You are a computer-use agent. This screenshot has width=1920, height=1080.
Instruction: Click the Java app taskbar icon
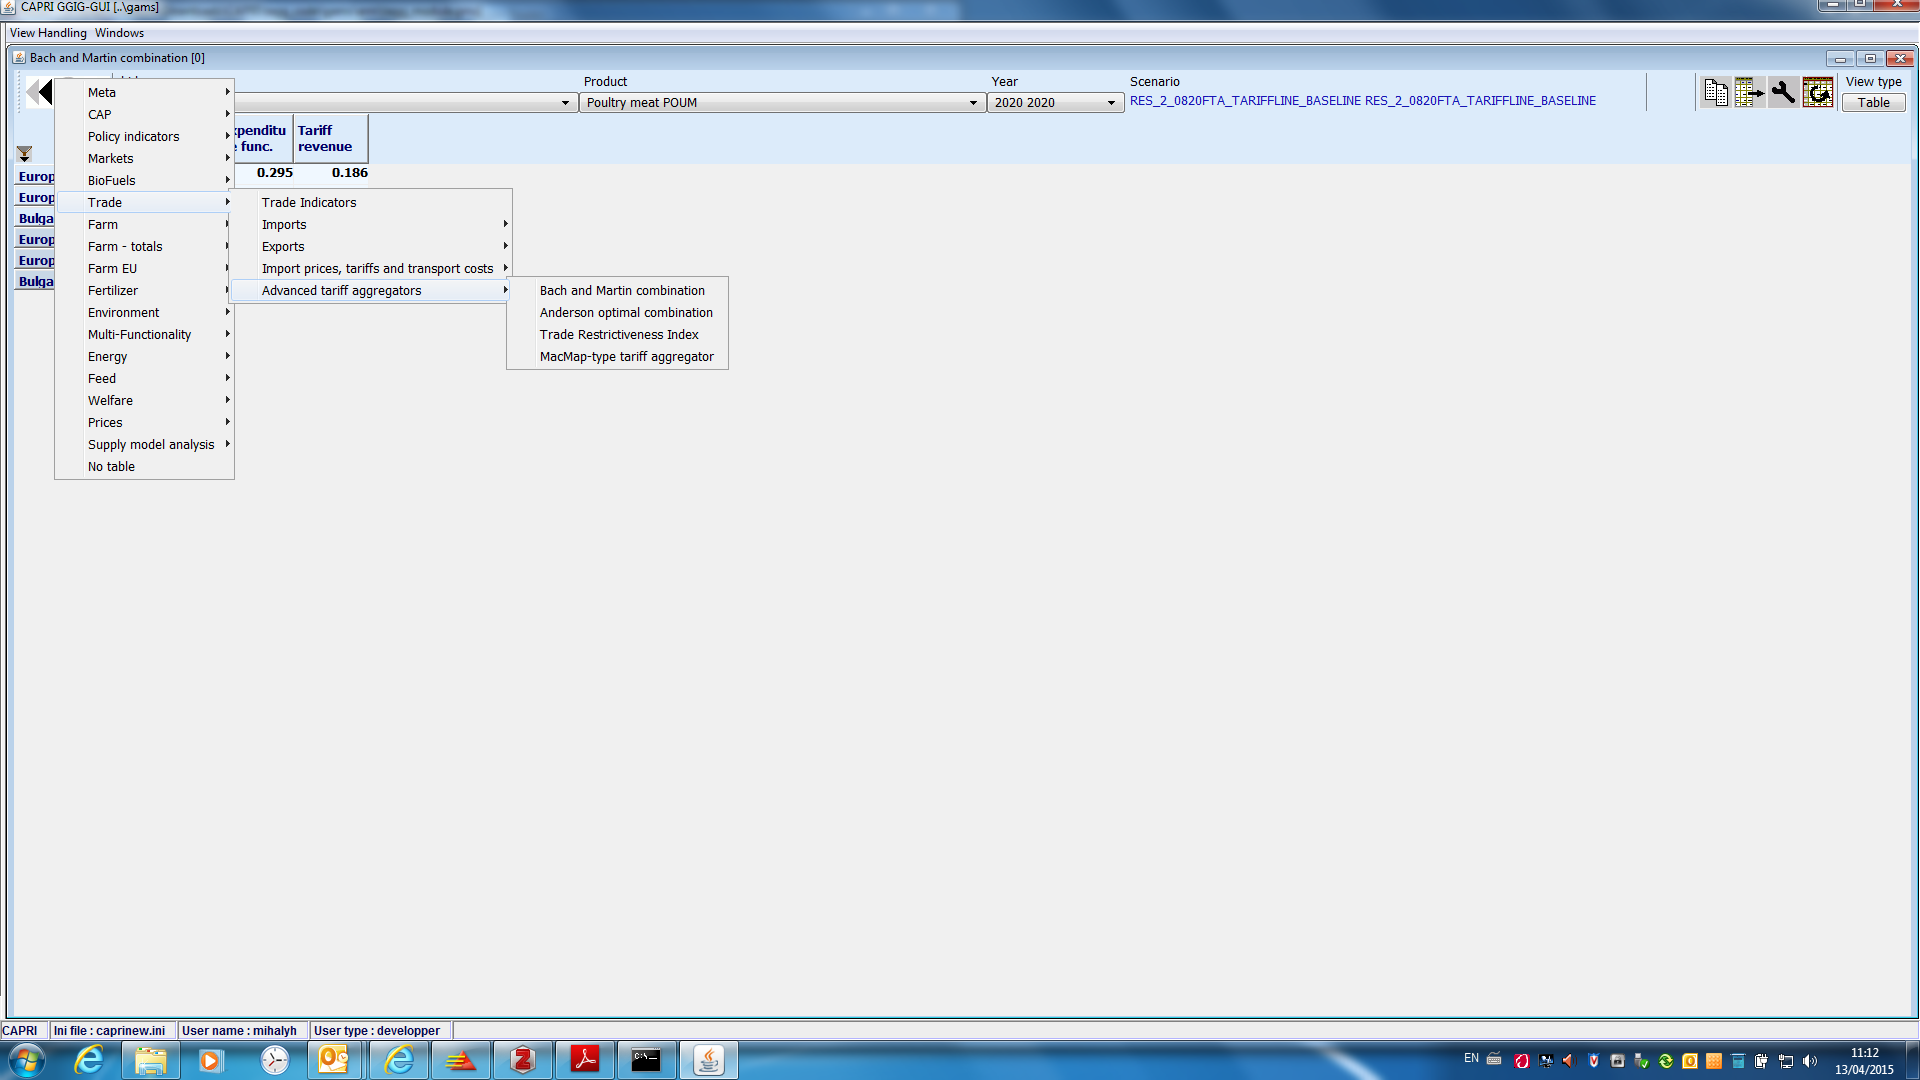[x=708, y=1060]
